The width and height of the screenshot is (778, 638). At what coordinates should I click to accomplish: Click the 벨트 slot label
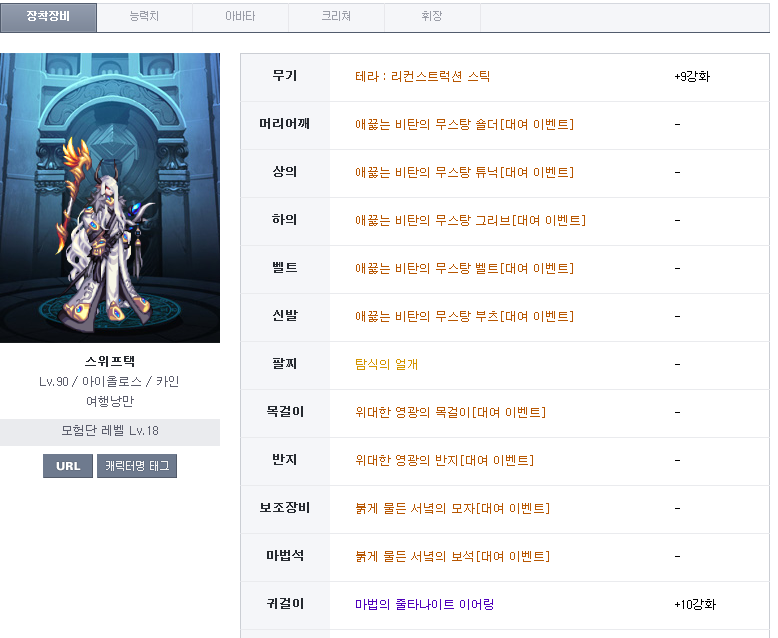pyautogui.click(x=285, y=268)
